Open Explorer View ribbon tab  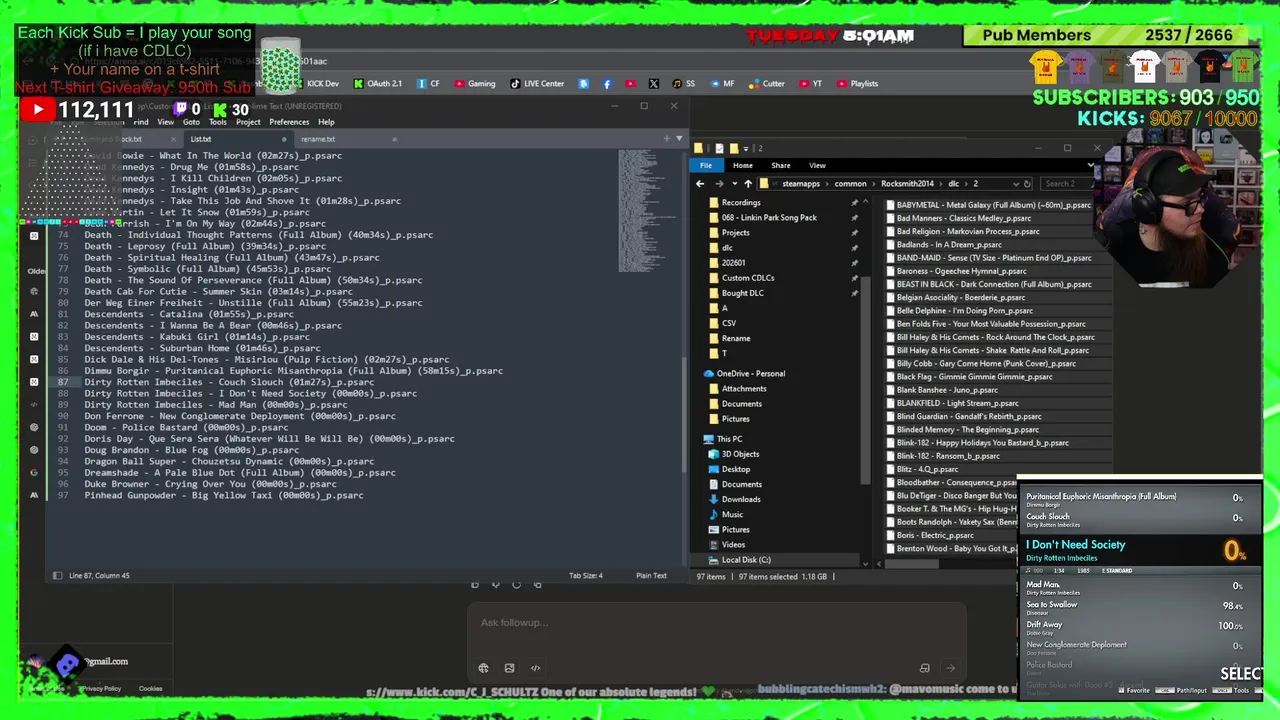[817, 166]
